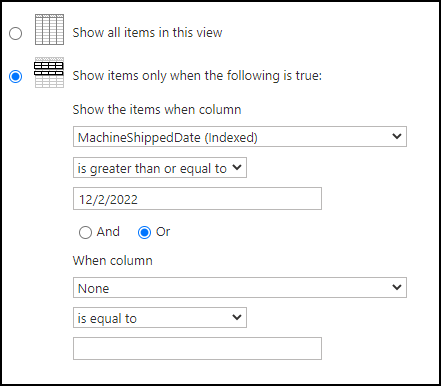Click the chevron arrow on the 'None' dropdown
The width and height of the screenshot is (441, 386).
pos(397,287)
